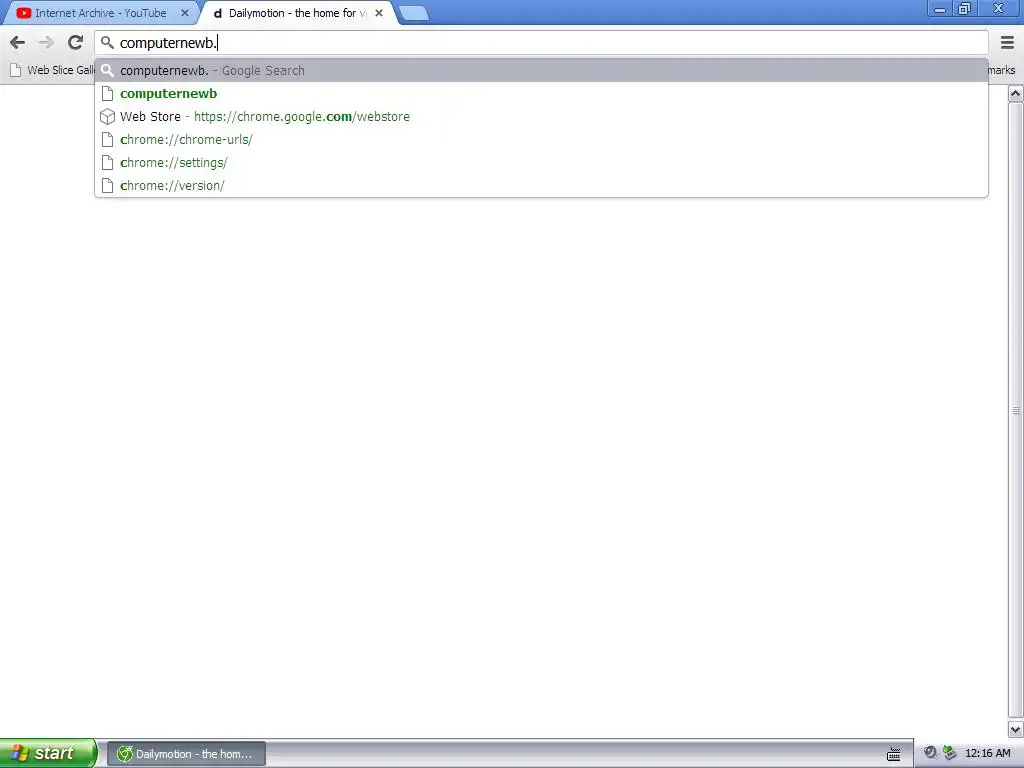Viewport: 1024px width, 768px height.
Task: Click the page icon beside chrome://version/
Action: (x=108, y=185)
